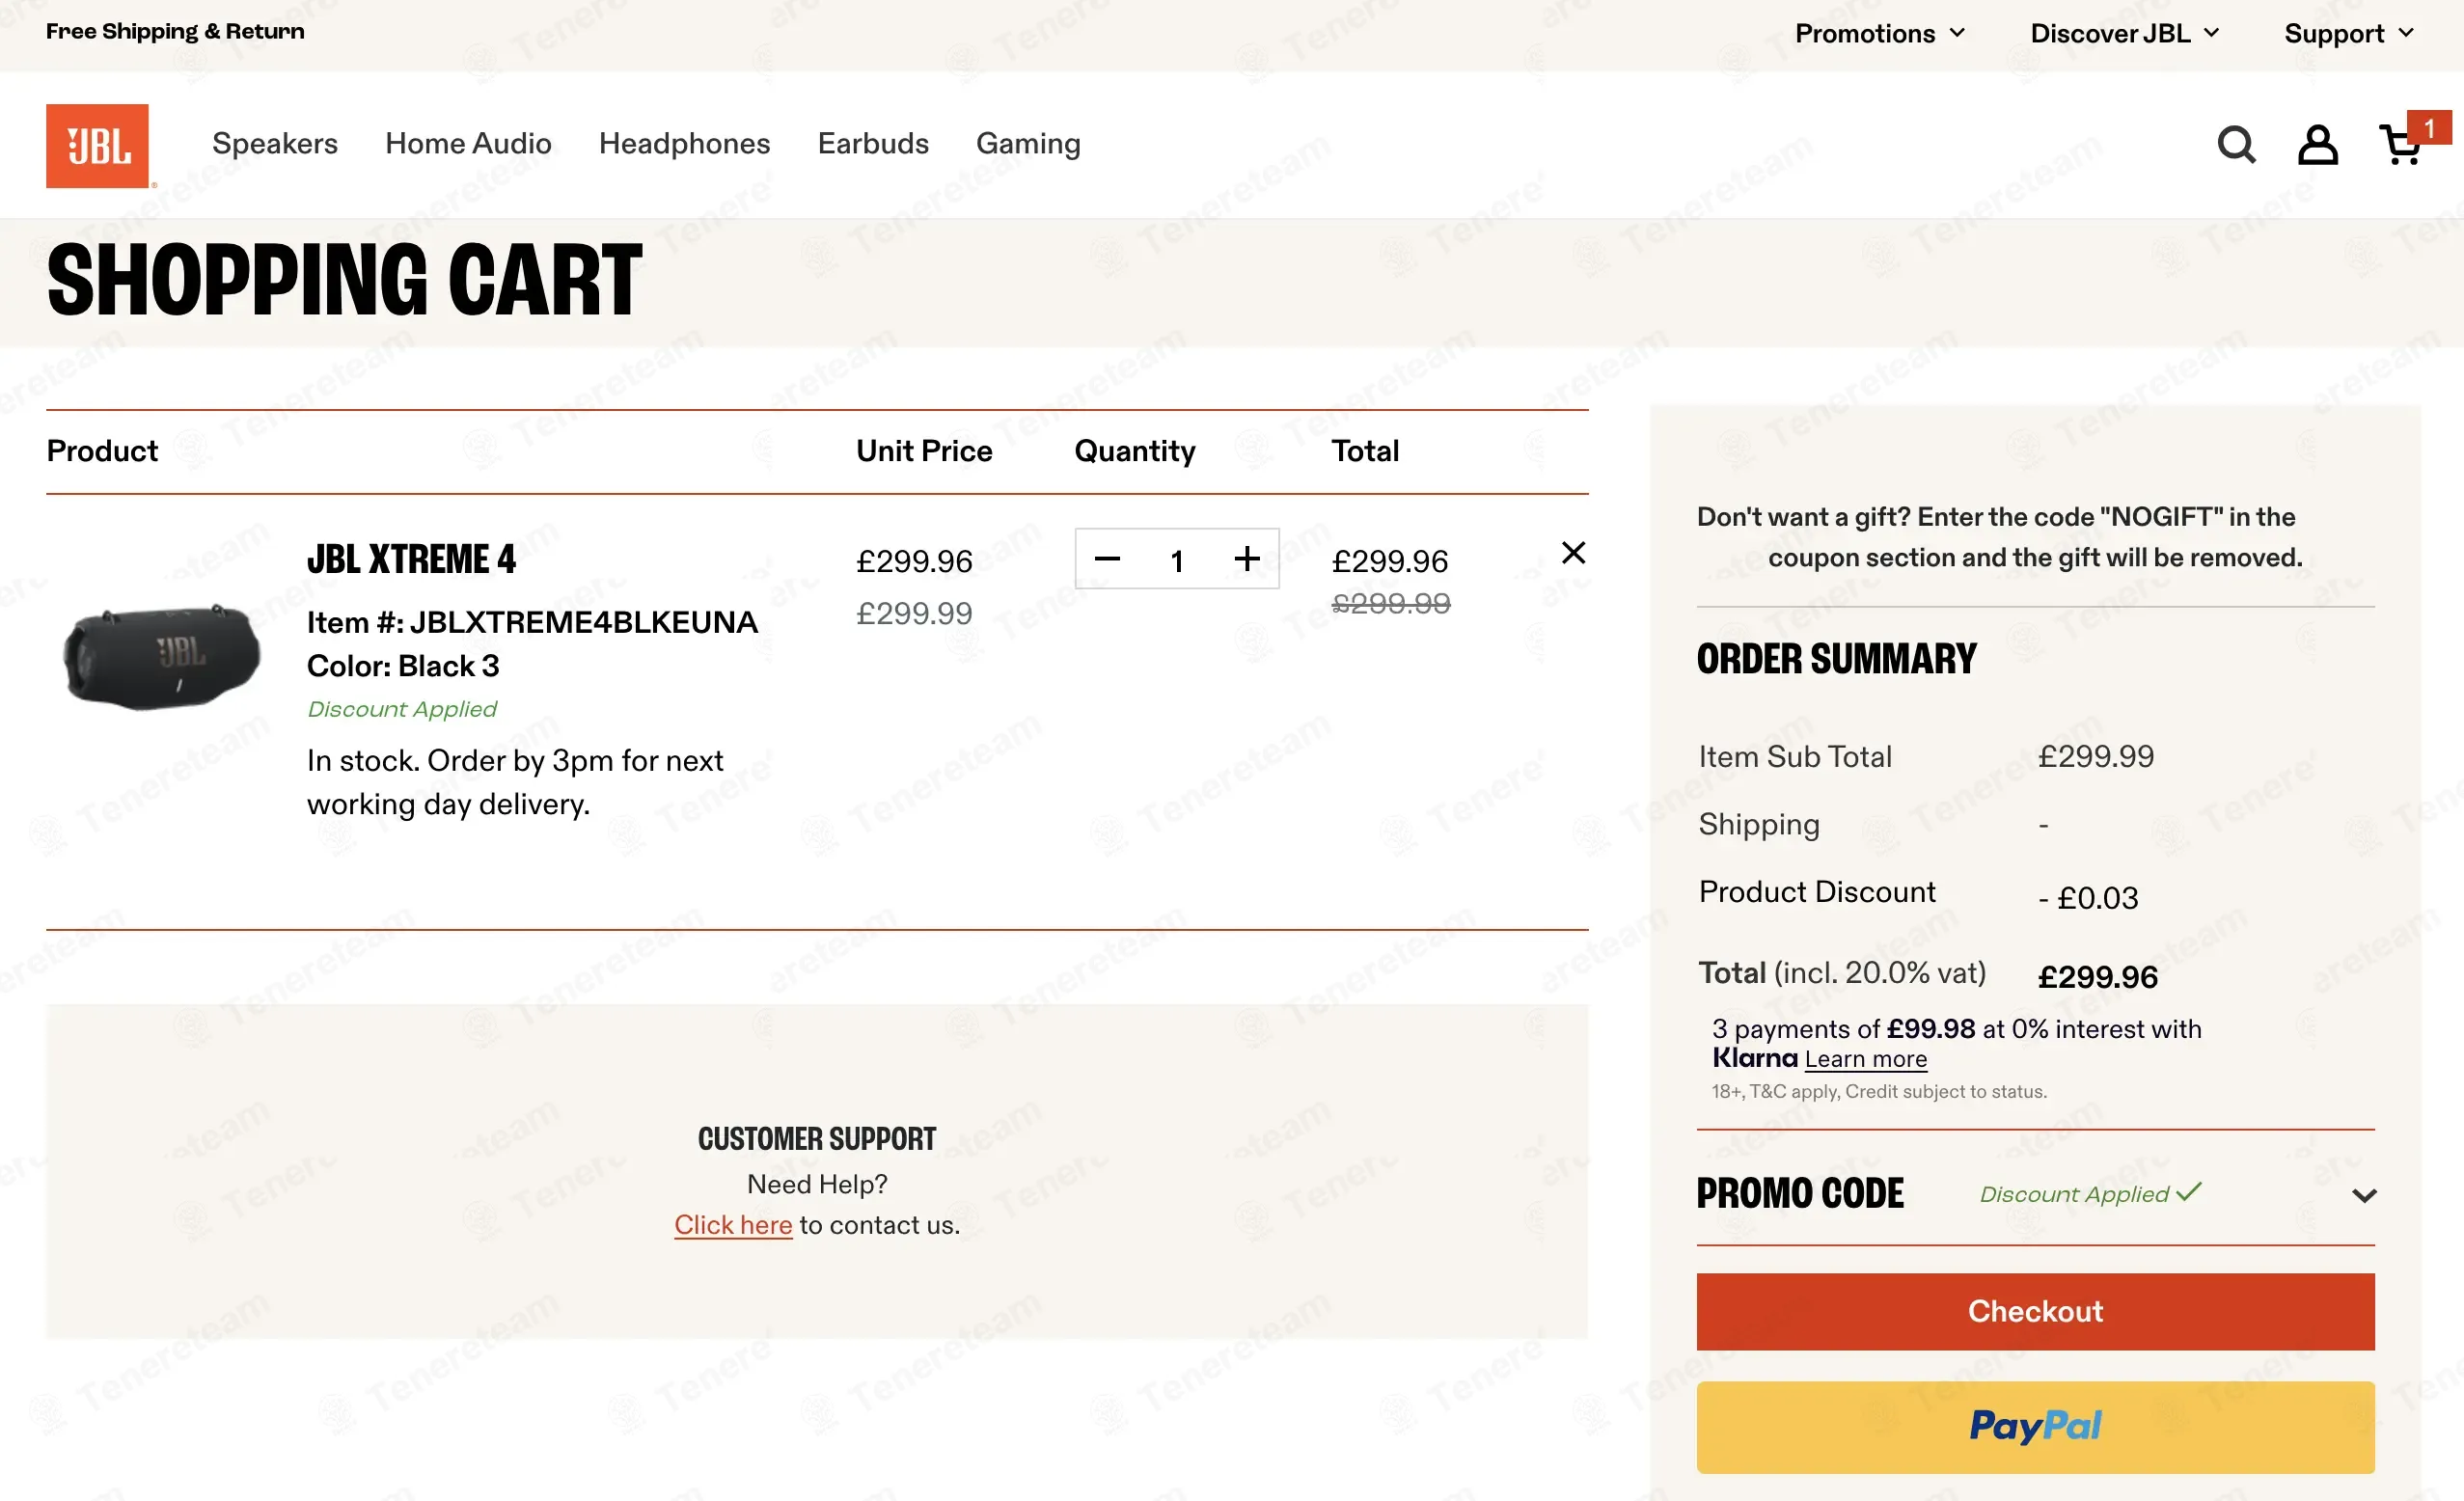Click the Product Discount - £0.03 value
Image resolution: width=2464 pixels, height=1501 pixels.
click(2088, 898)
